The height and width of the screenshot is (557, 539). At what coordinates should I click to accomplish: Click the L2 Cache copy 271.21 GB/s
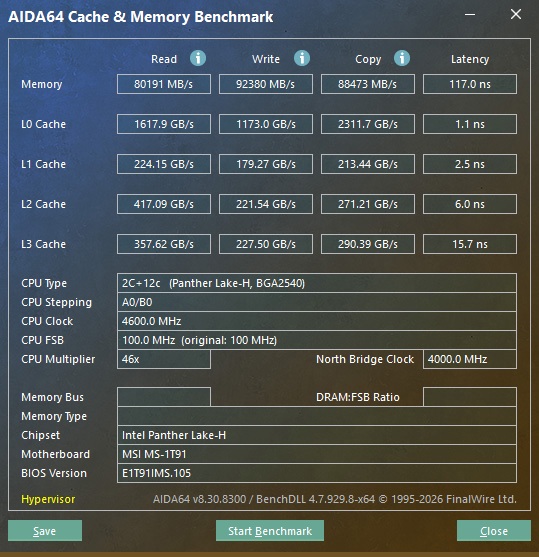pyautogui.click(x=368, y=204)
